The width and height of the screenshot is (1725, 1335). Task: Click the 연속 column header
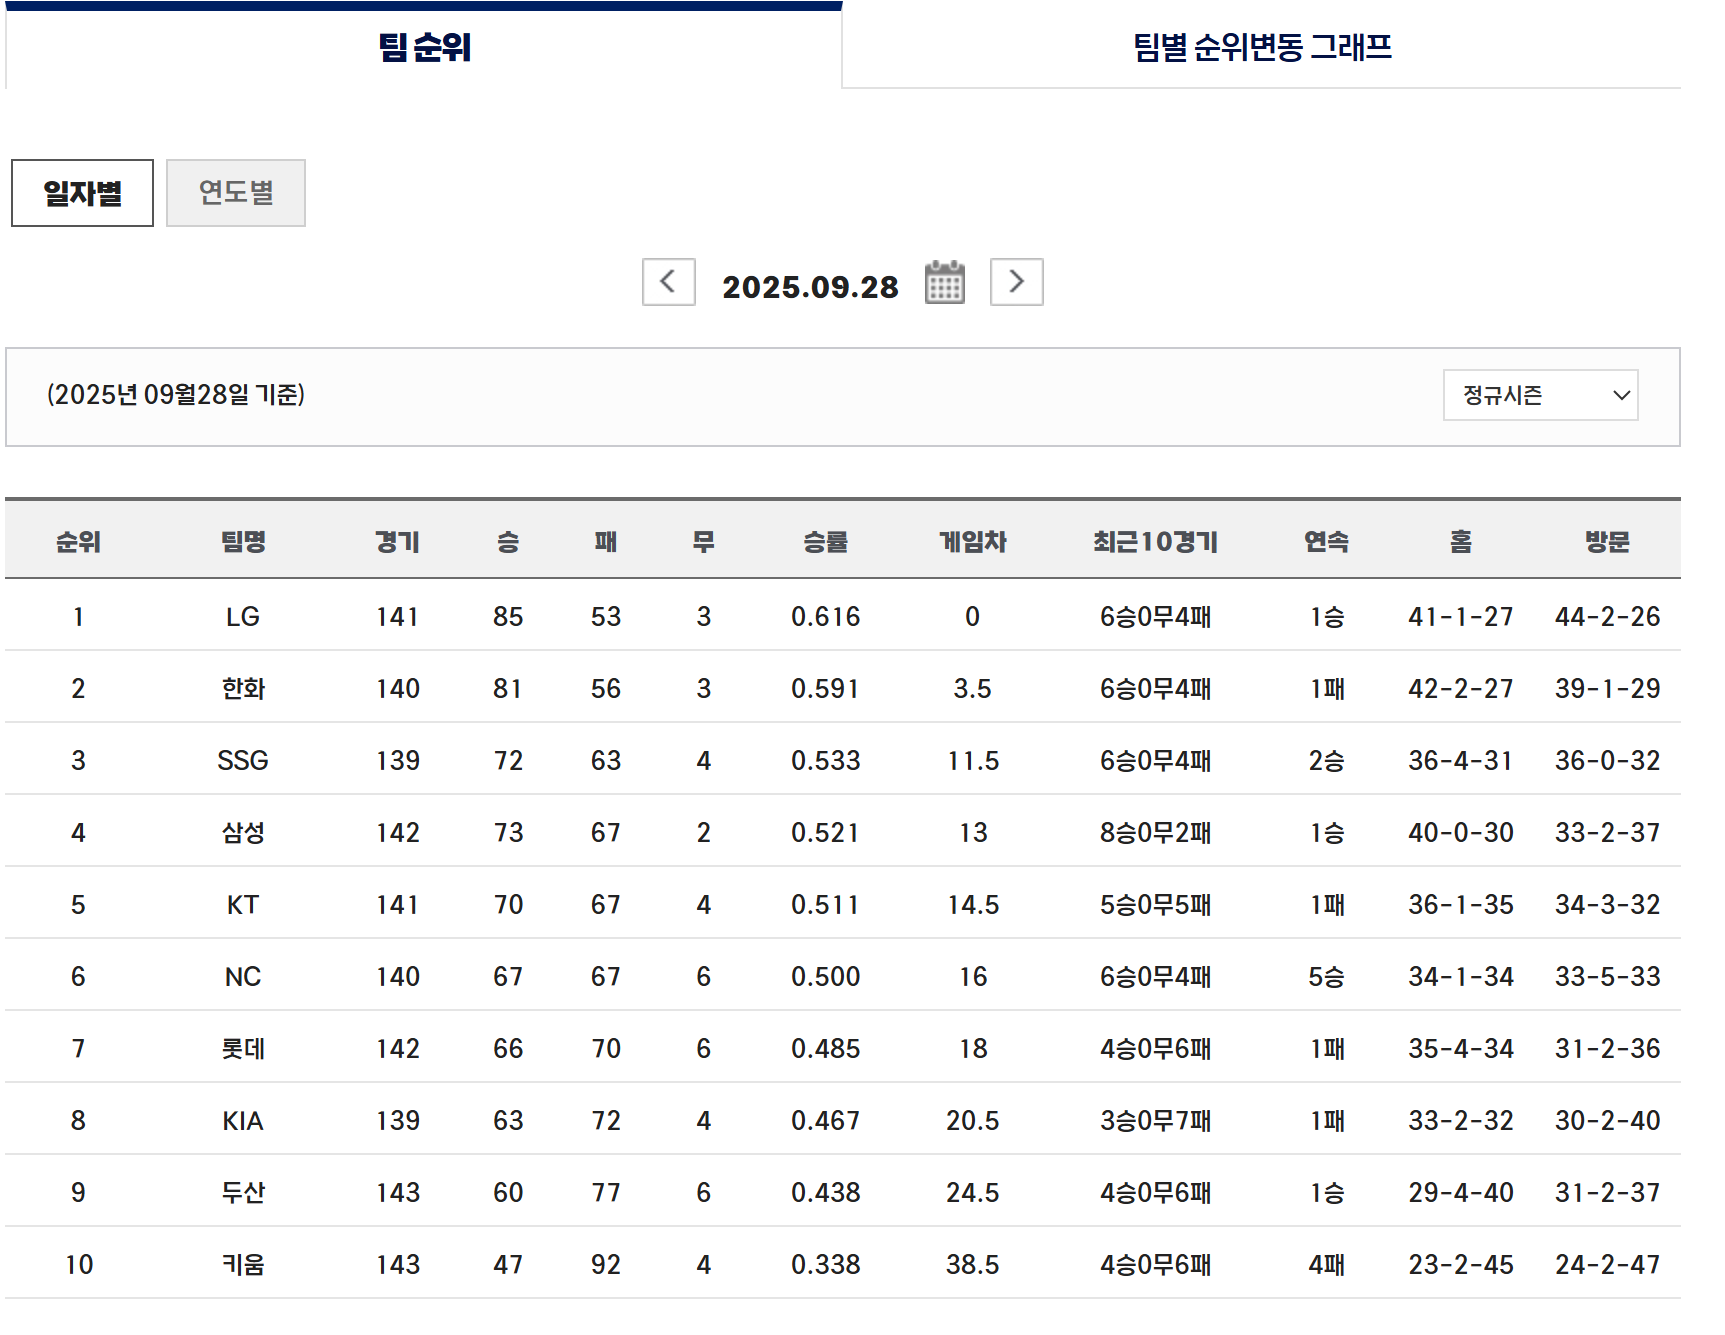coord(1326,541)
